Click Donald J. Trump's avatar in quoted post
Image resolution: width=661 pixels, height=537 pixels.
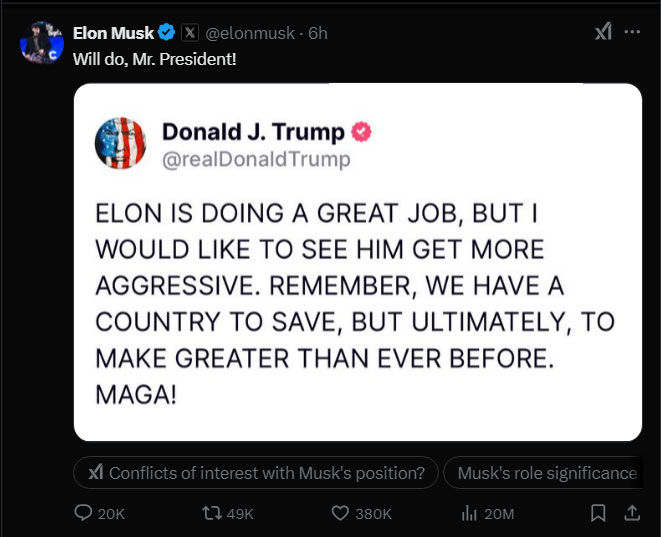[121, 143]
